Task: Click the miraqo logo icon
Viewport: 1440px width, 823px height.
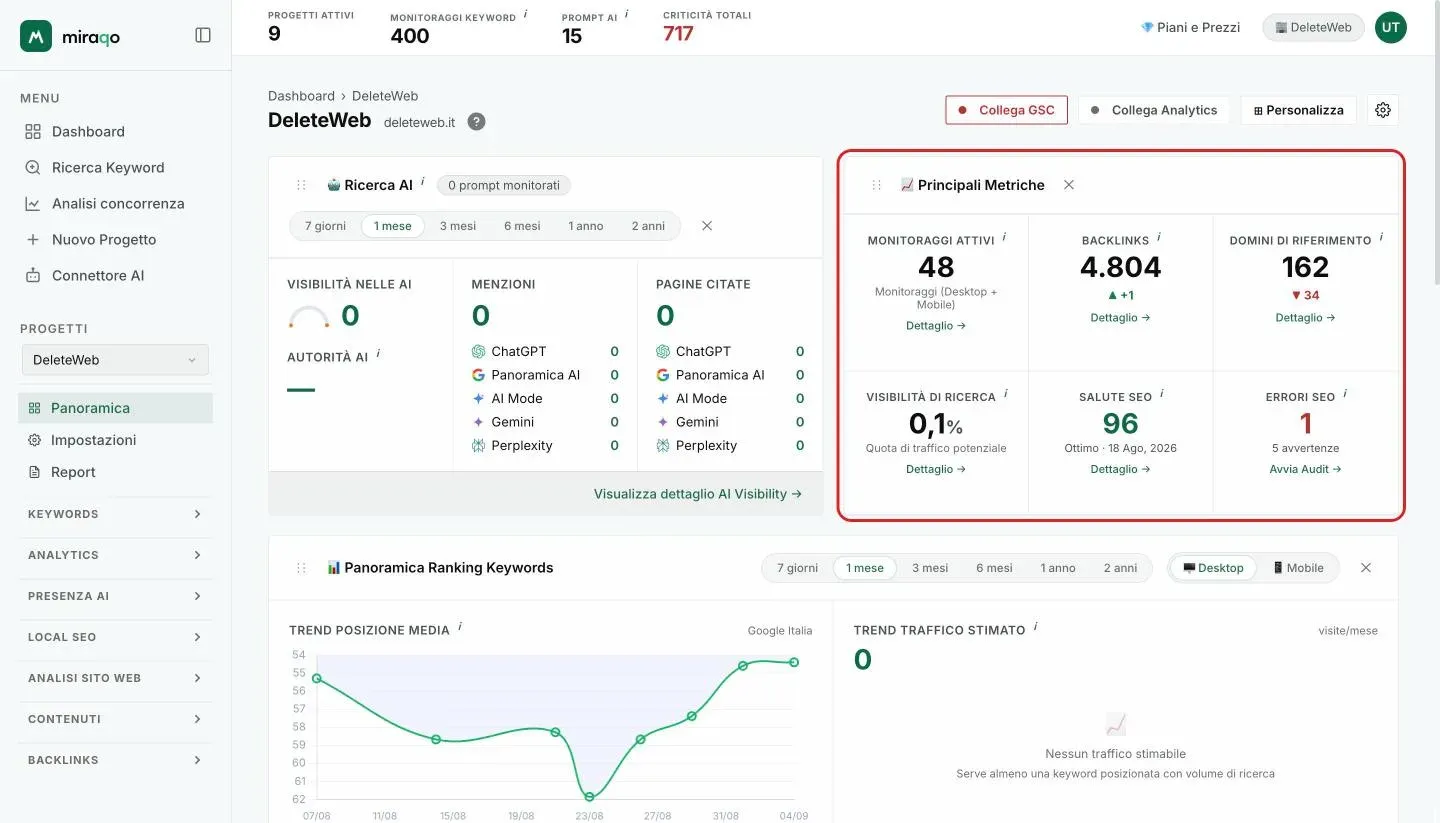Action: coord(36,36)
